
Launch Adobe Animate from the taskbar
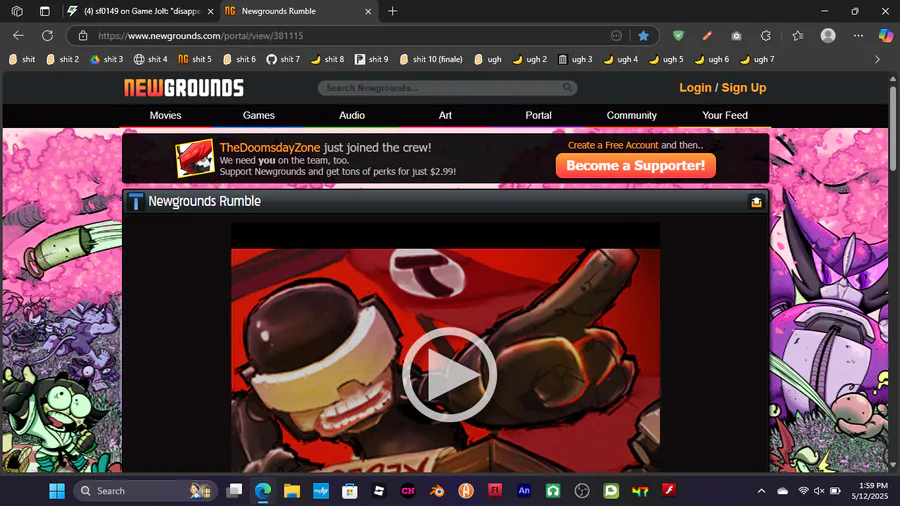524,491
